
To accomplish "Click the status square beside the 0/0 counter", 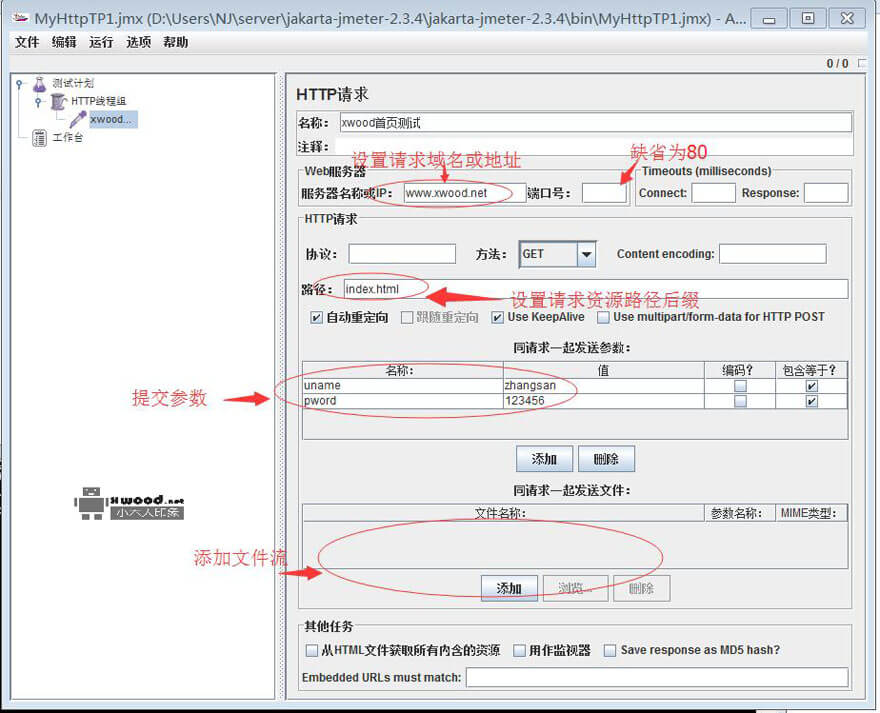I will (863, 63).
